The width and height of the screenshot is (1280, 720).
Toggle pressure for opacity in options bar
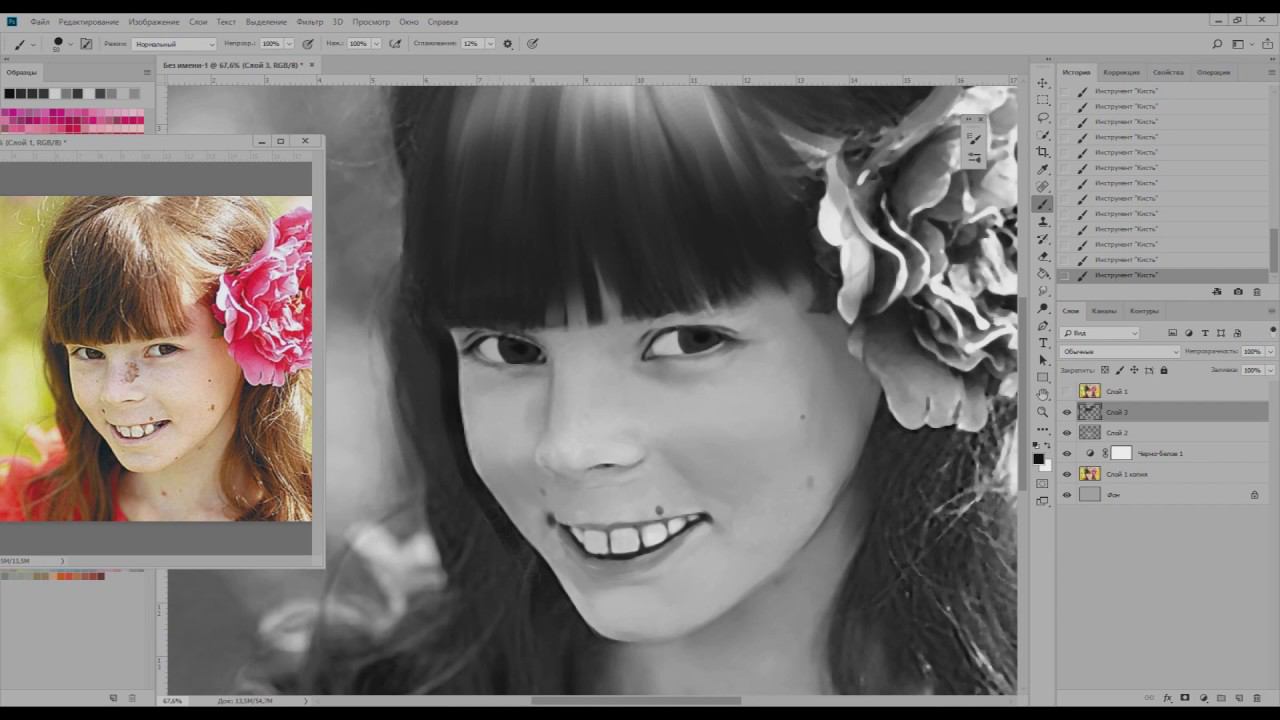308,44
